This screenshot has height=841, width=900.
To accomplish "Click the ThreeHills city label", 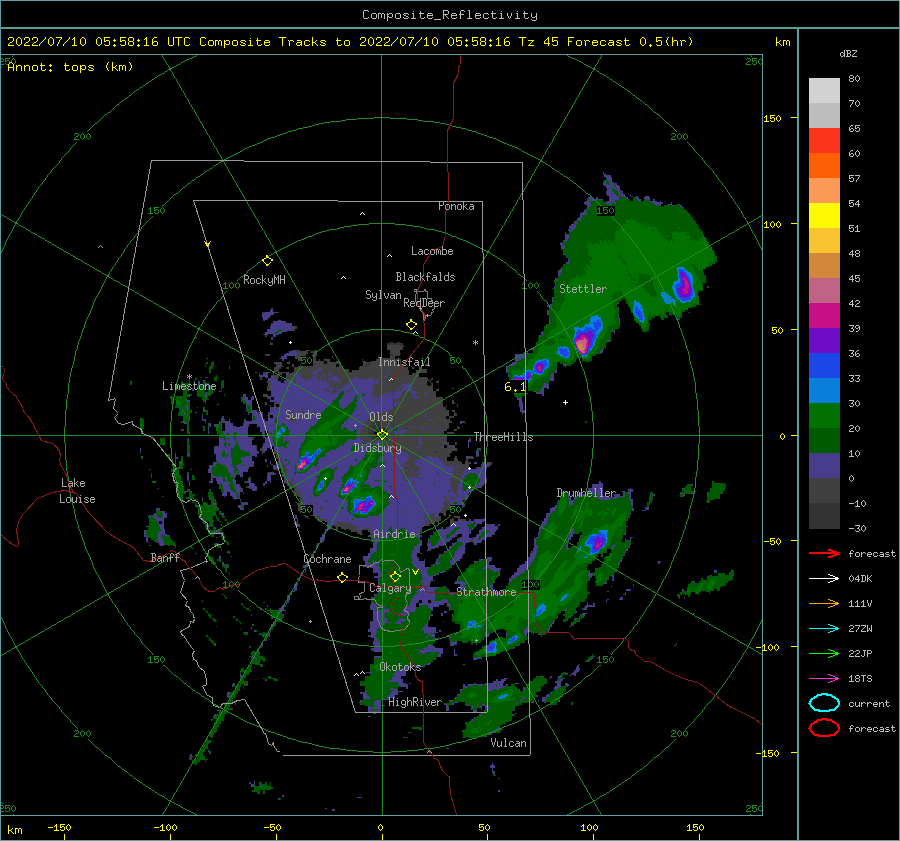I will [x=503, y=437].
